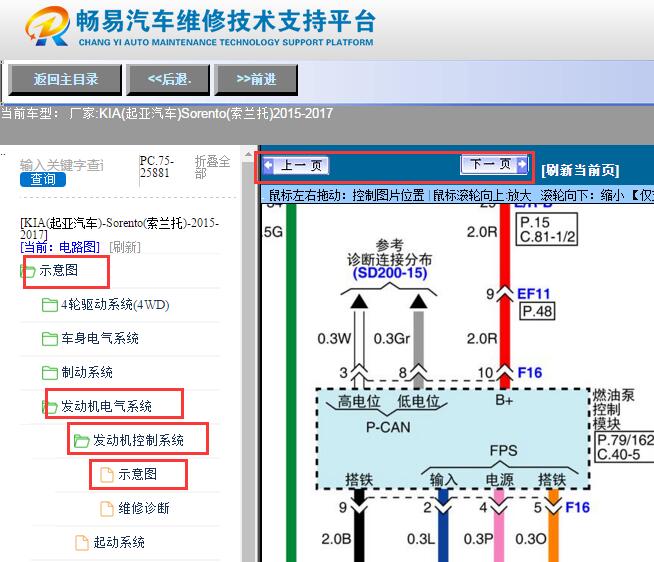Click the FPS label in module
Screen dimensions: 654x562
(503, 451)
